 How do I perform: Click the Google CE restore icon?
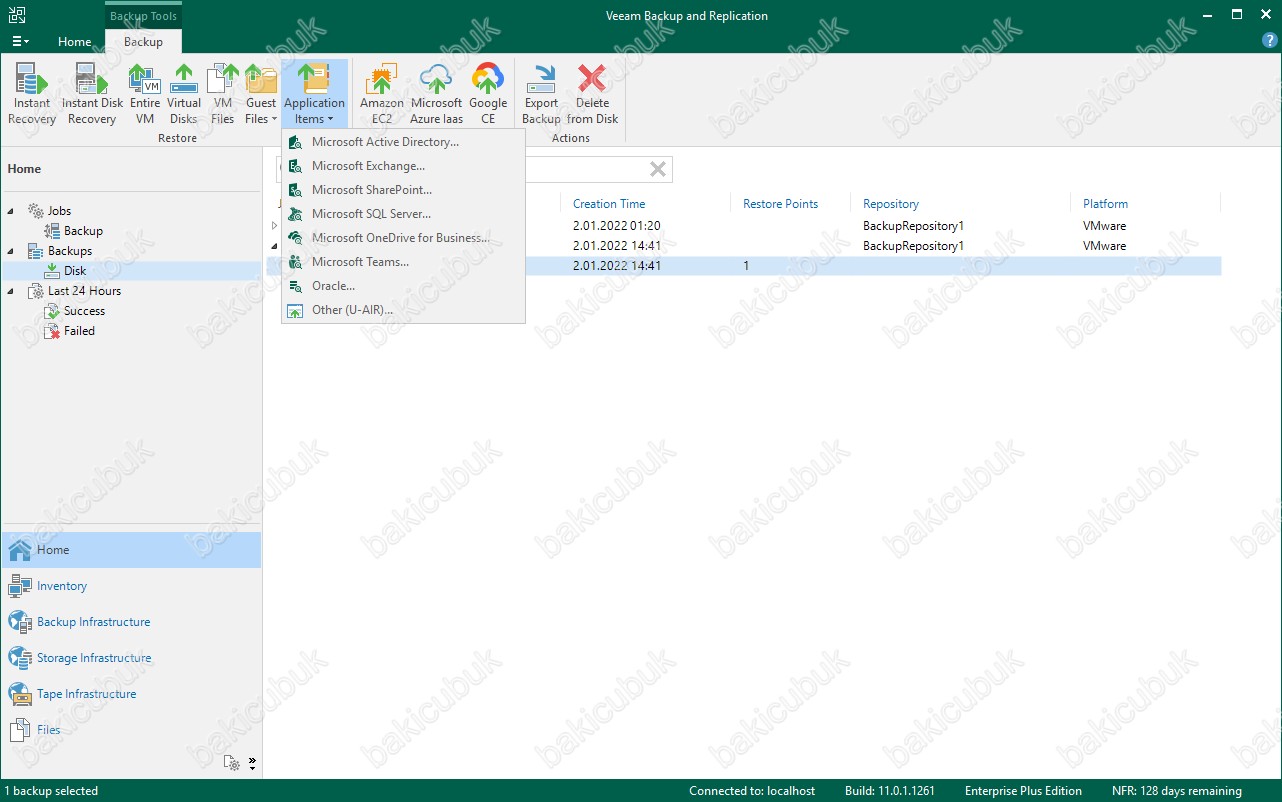pos(488,95)
